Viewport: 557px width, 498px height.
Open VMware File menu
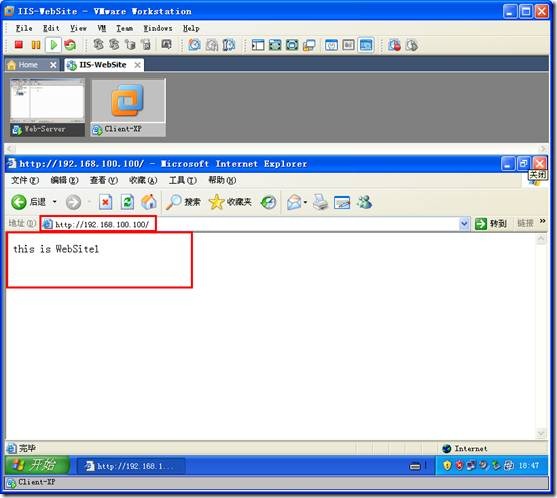[24, 28]
